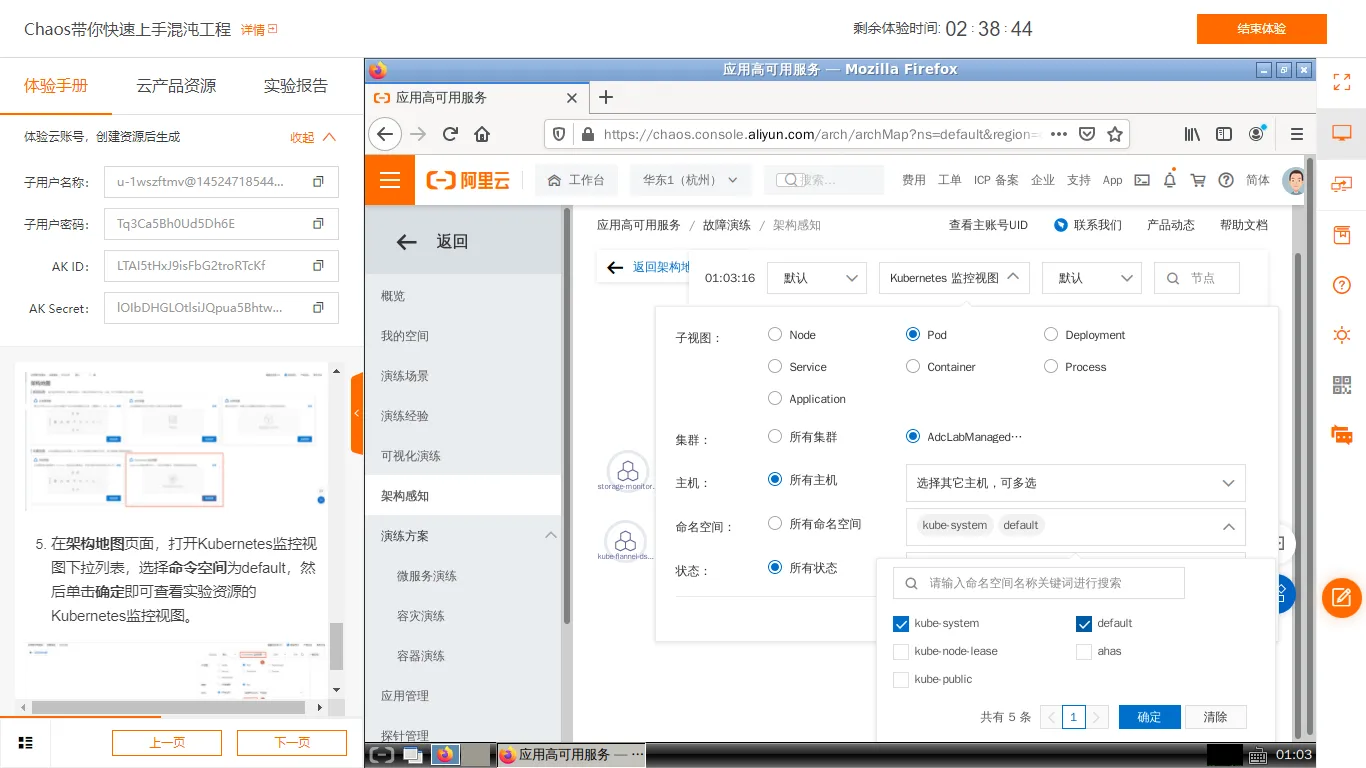Uncheck the kube-system namespace checkbox
Image resolution: width=1366 pixels, height=768 pixels.
[901, 624]
